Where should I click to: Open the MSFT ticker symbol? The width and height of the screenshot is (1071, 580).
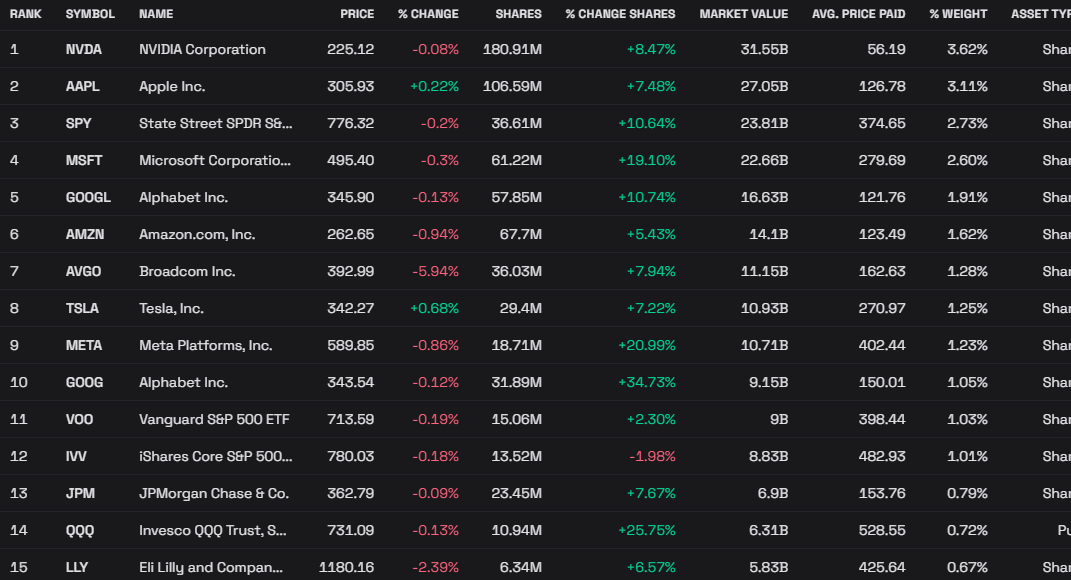[x=84, y=160]
